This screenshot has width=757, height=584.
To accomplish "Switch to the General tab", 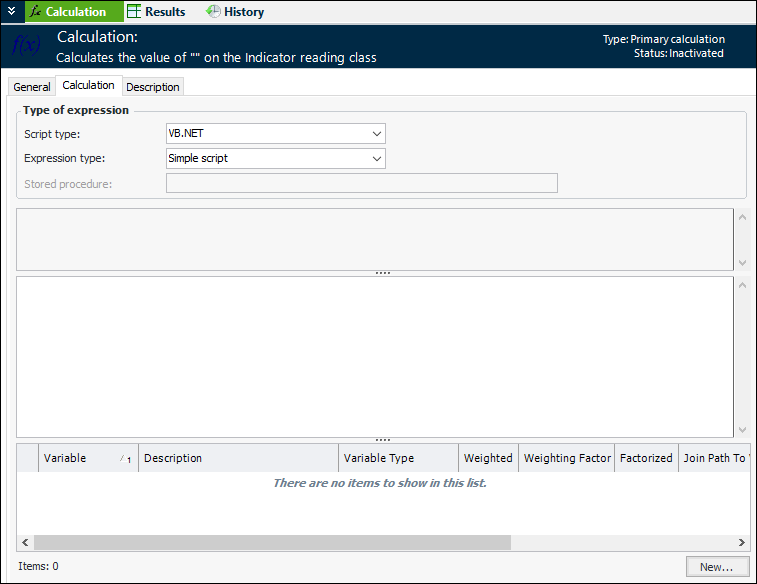I will pos(32,87).
